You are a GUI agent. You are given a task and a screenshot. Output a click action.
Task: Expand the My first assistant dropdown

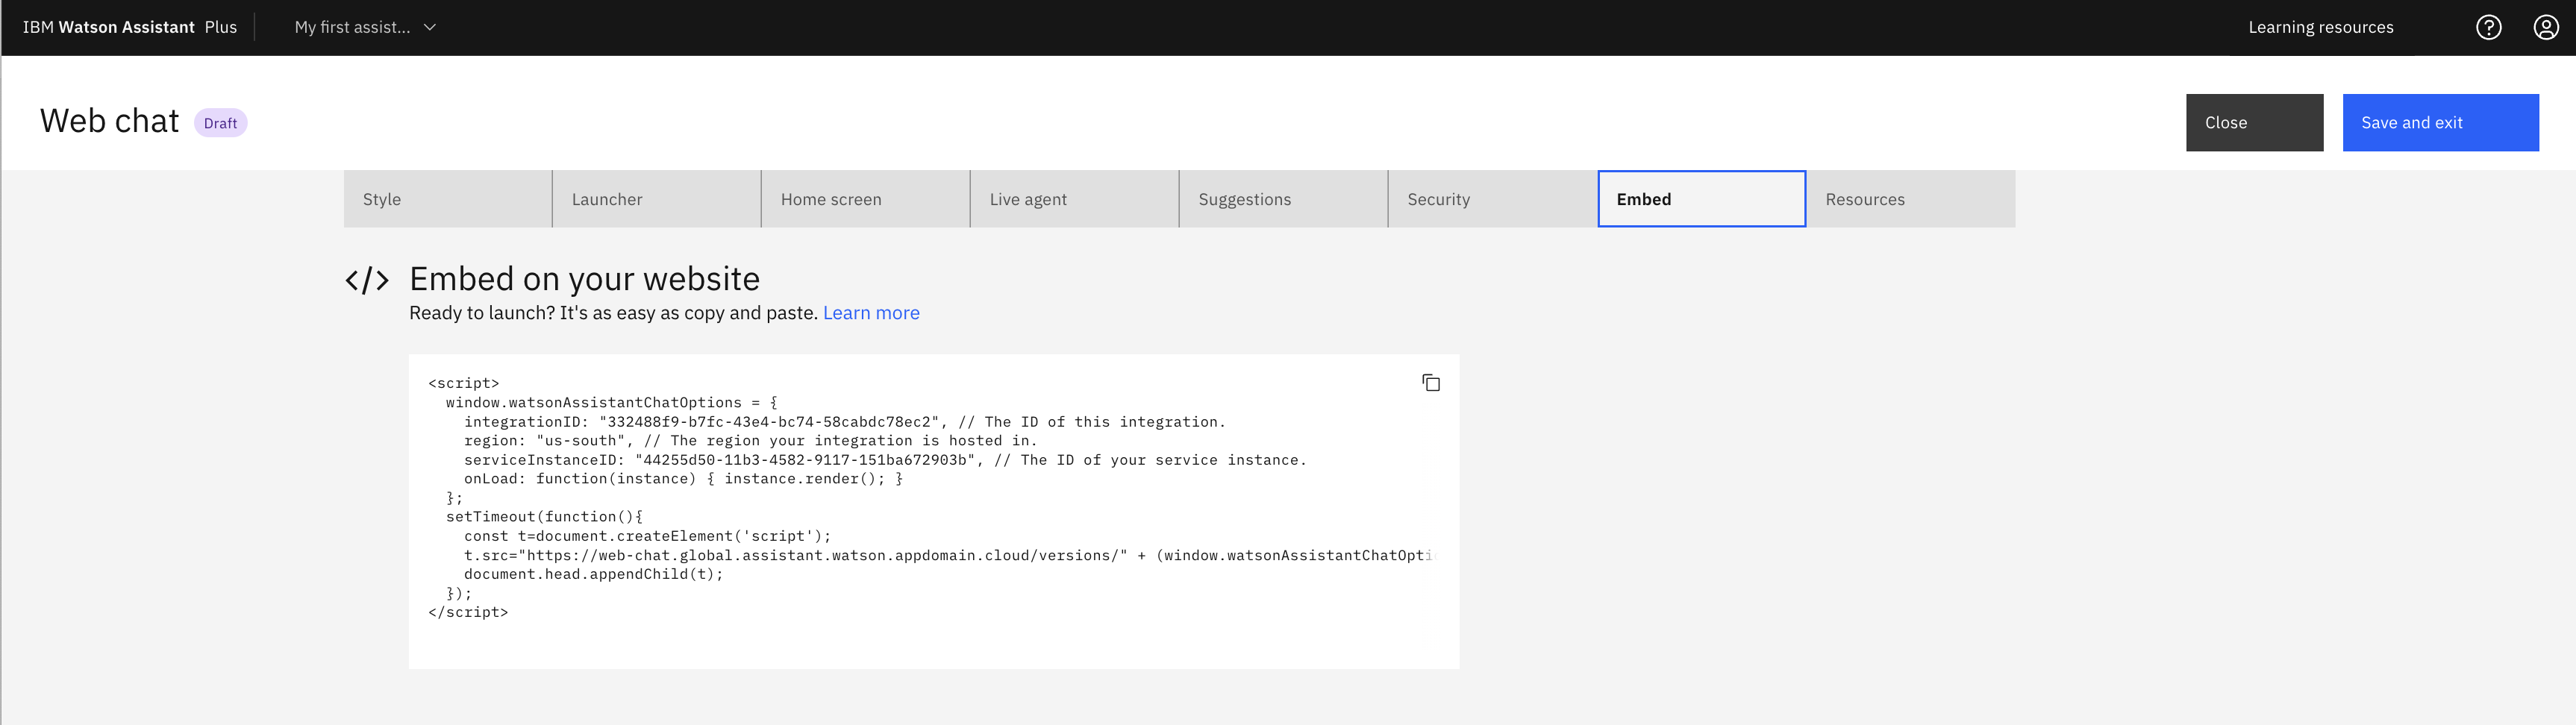tap(365, 27)
